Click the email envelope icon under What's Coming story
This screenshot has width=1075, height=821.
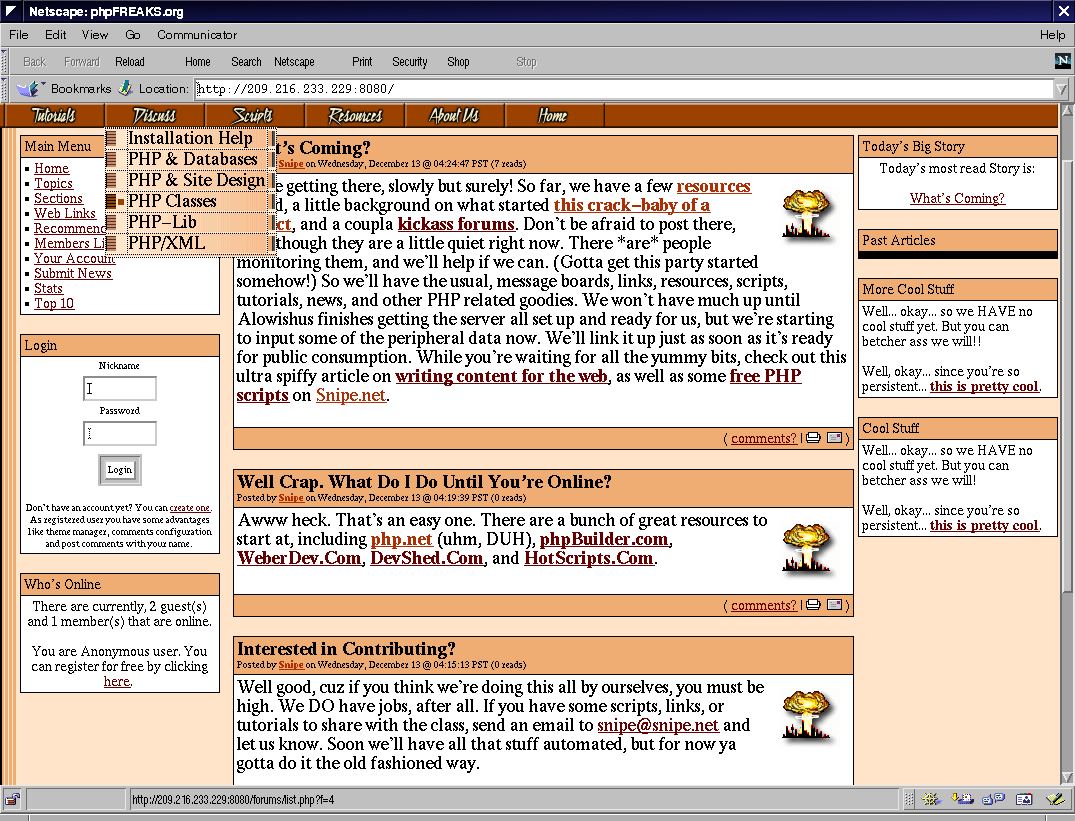[834, 438]
